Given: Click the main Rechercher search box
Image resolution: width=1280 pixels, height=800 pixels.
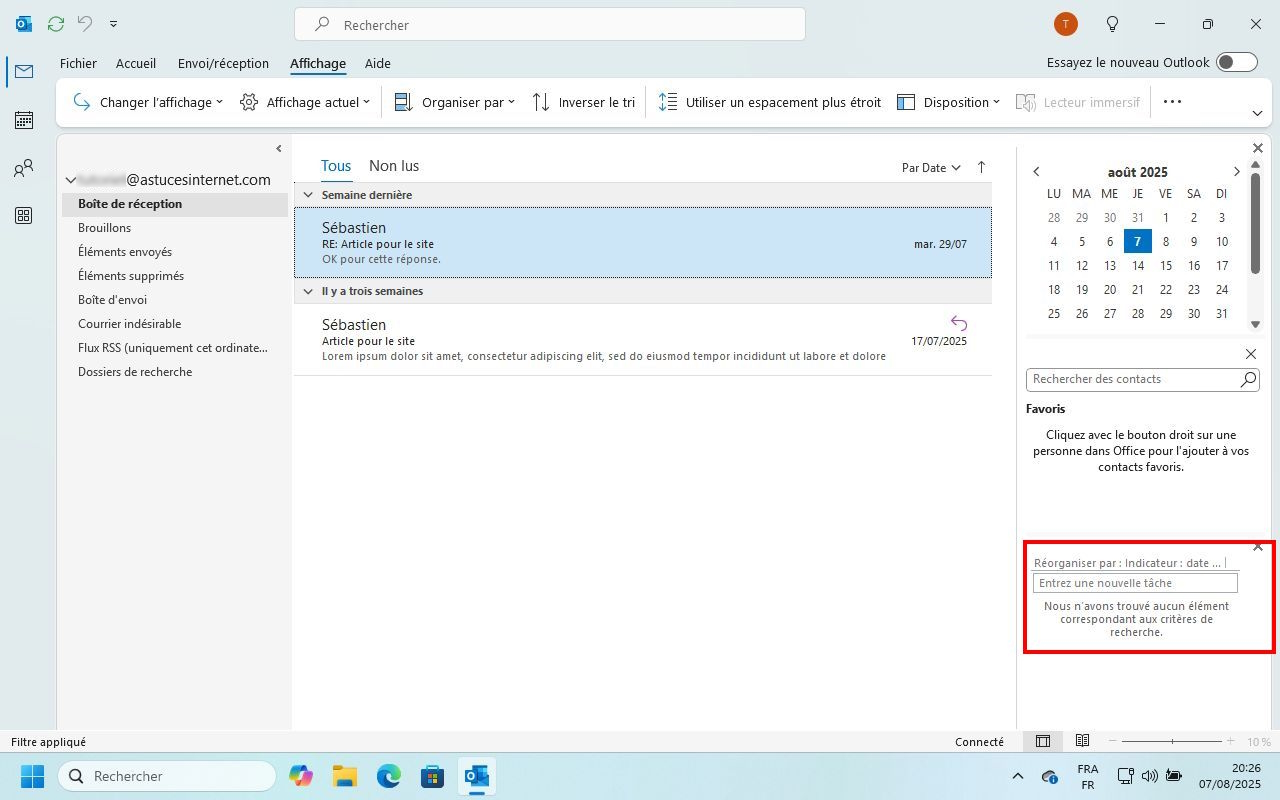Looking at the screenshot, I should 550,24.
